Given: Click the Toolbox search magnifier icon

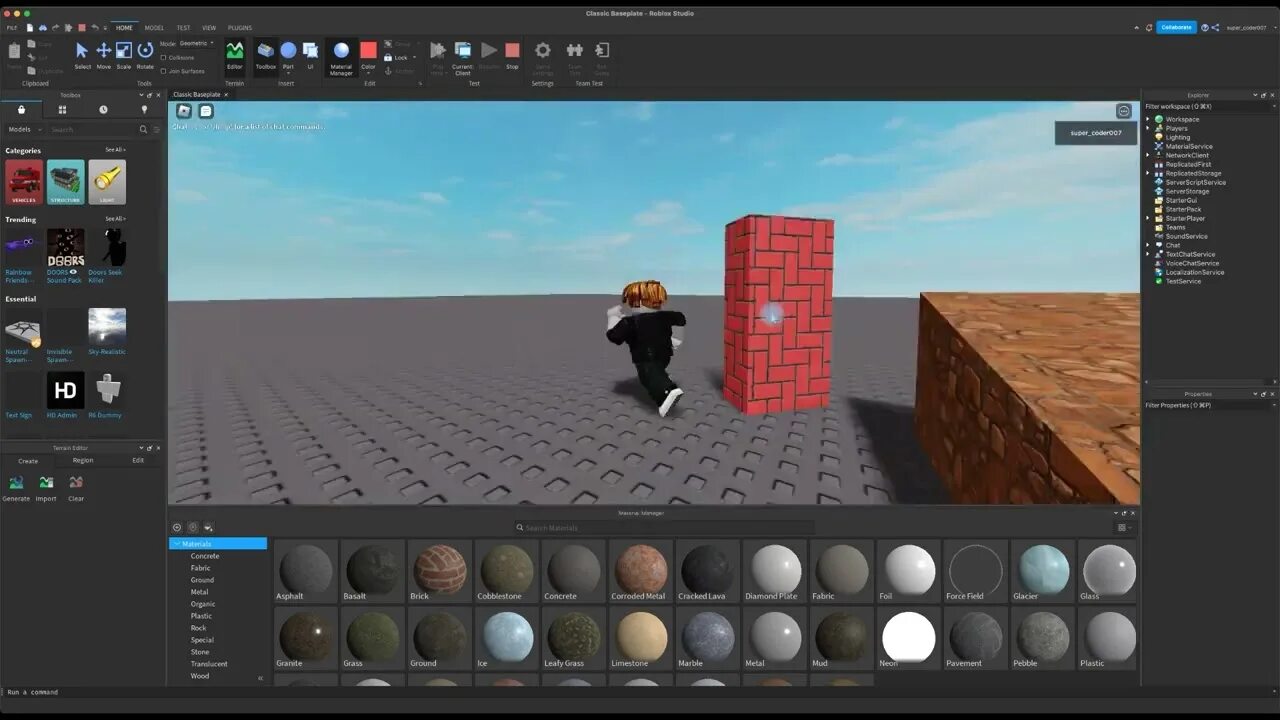Looking at the screenshot, I should tap(143, 129).
